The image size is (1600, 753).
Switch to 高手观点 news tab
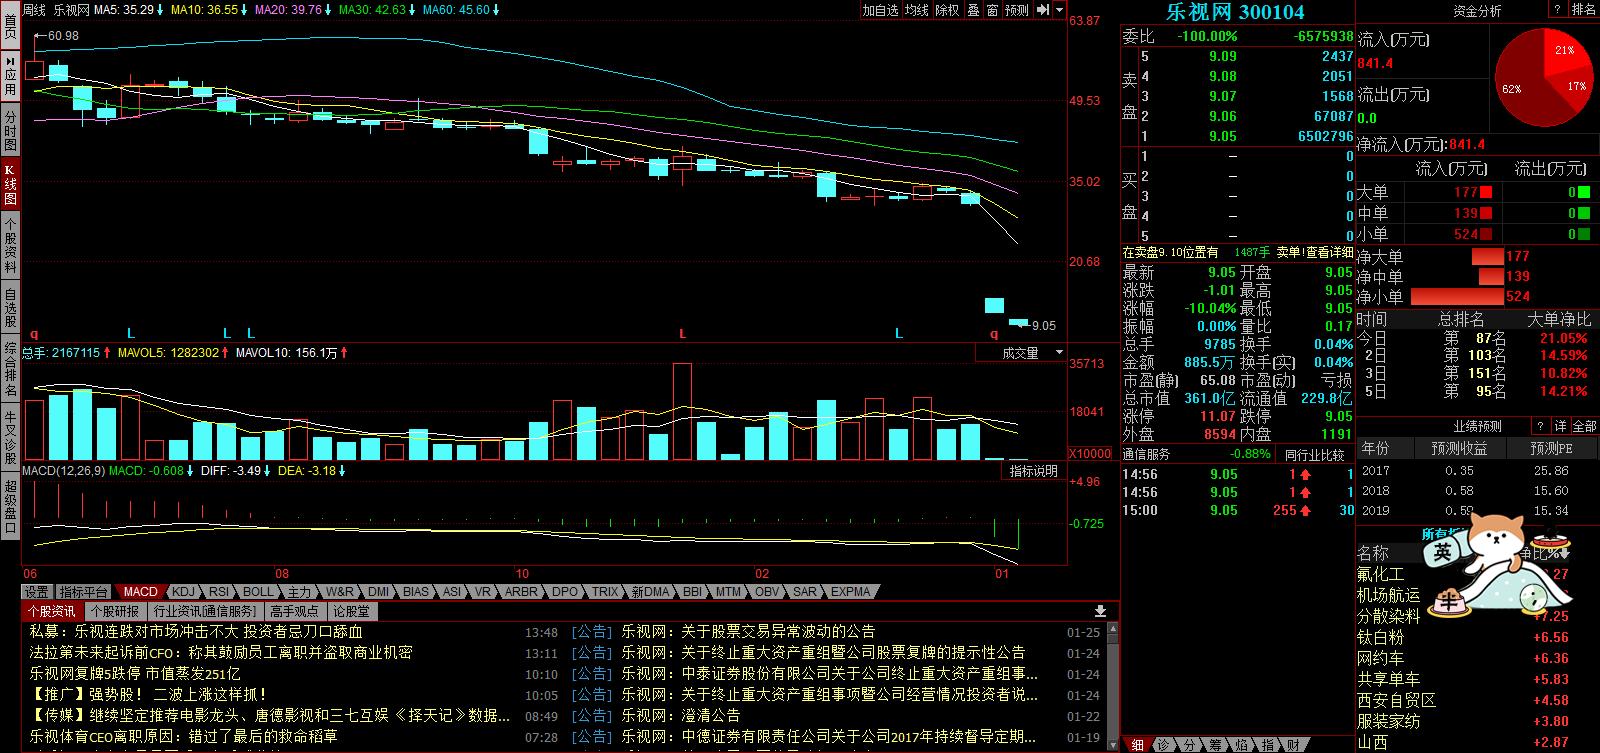[x=294, y=611]
